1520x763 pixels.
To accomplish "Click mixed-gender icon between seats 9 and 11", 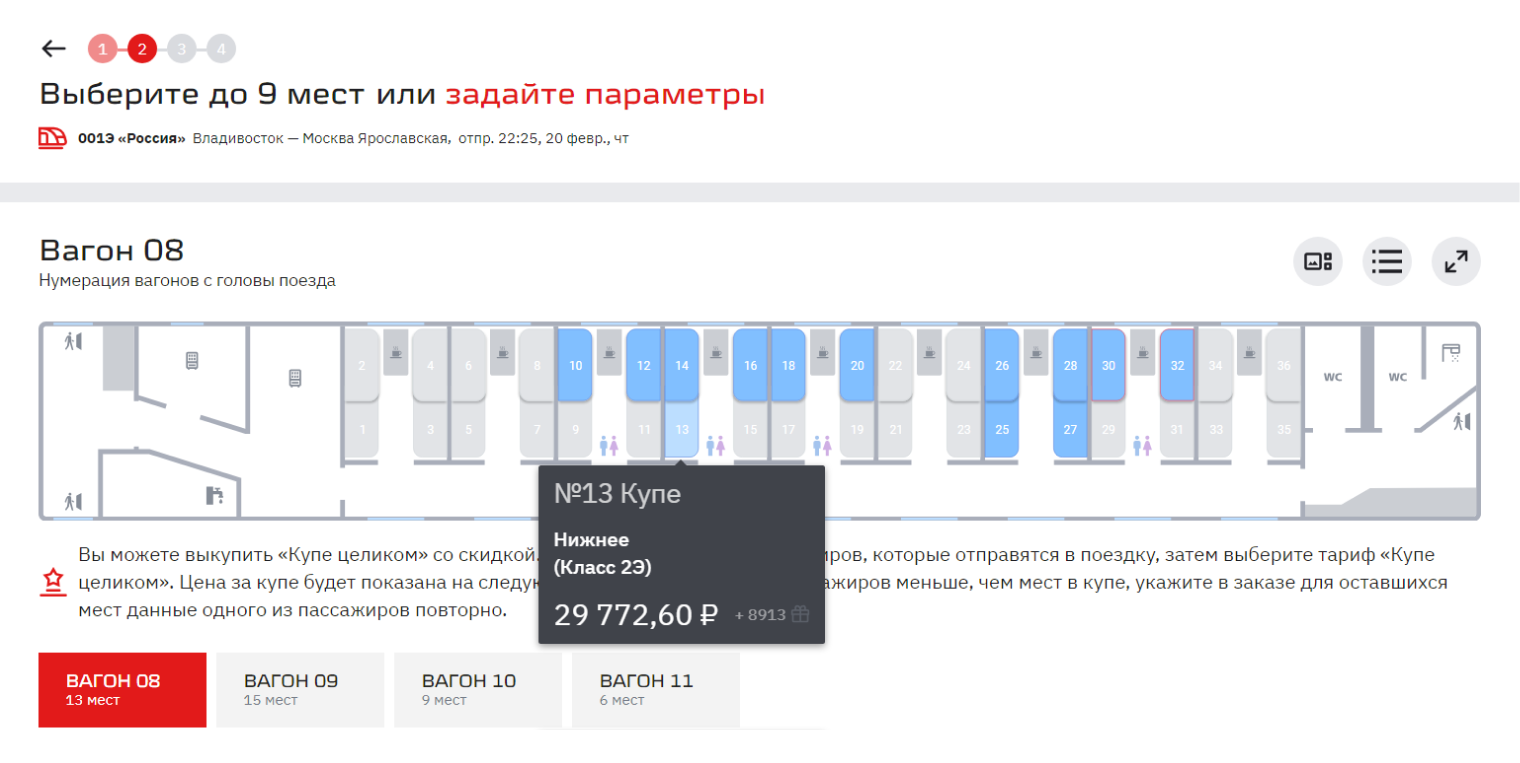I will (x=609, y=445).
